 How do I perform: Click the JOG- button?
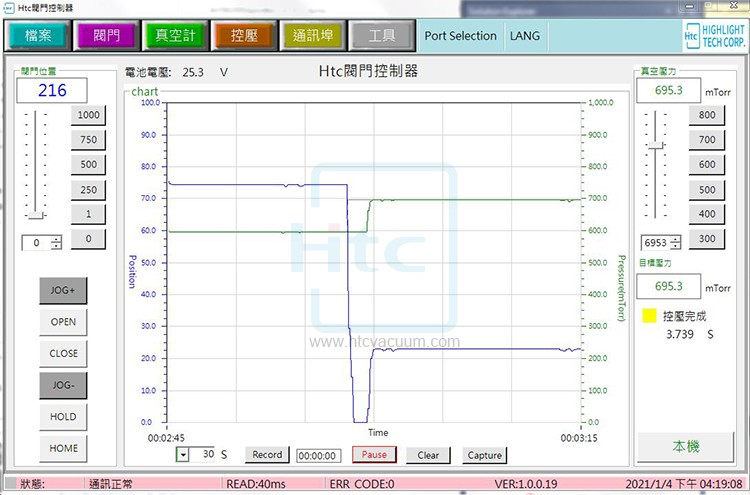(63, 385)
